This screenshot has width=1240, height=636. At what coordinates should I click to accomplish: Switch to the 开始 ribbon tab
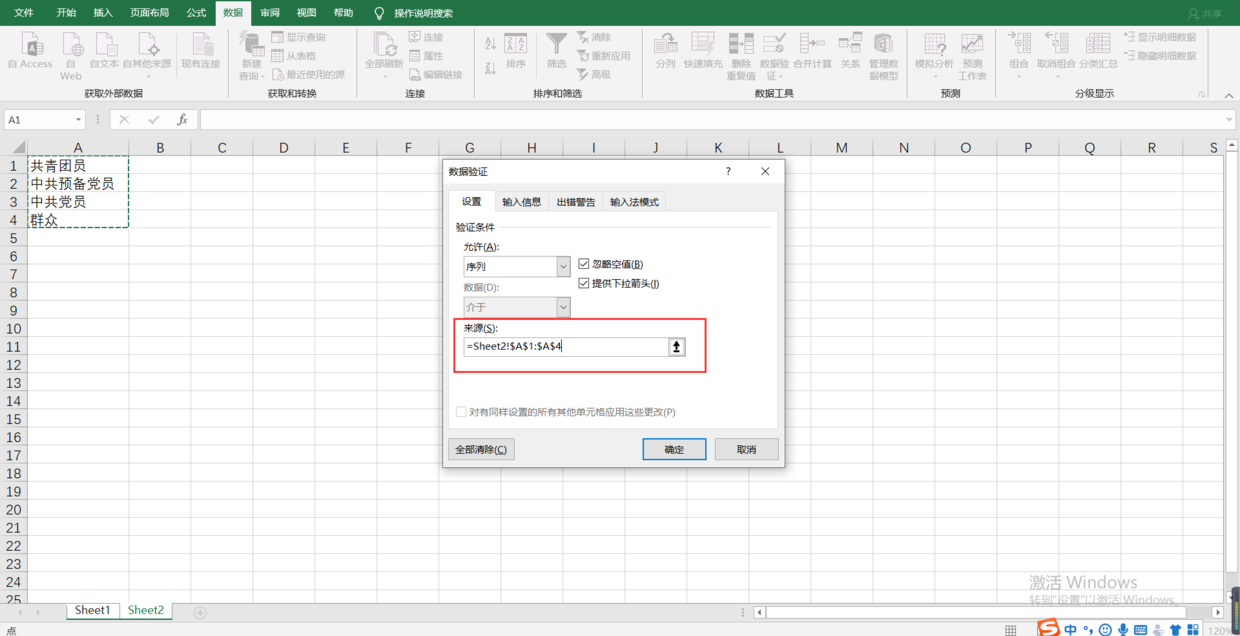pyautogui.click(x=66, y=13)
